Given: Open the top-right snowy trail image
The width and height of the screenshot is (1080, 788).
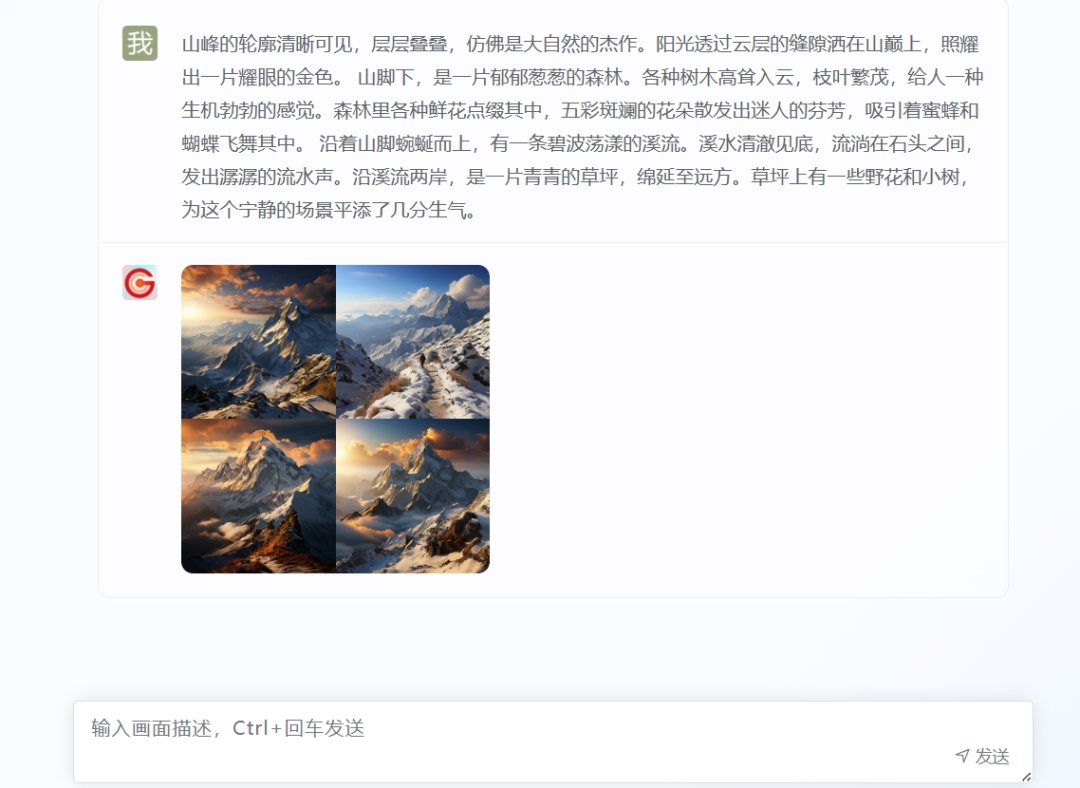Looking at the screenshot, I should click(413, 342).
